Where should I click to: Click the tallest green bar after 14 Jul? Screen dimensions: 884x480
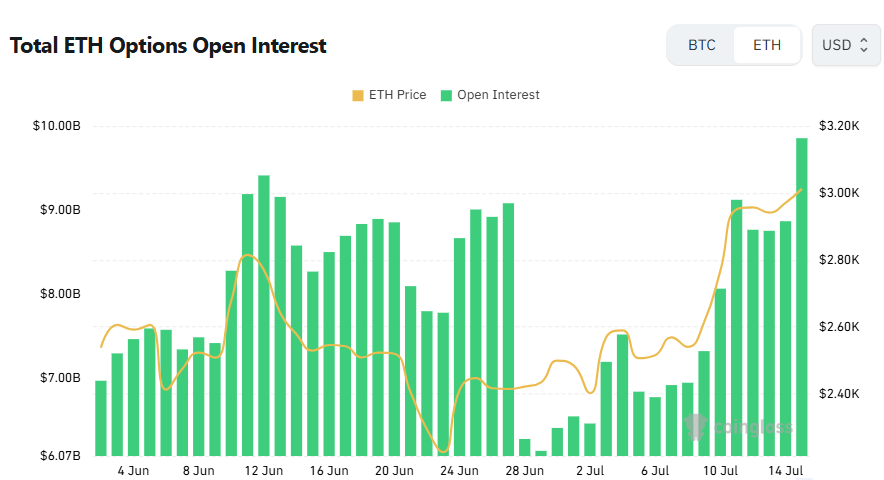(801, 297)
